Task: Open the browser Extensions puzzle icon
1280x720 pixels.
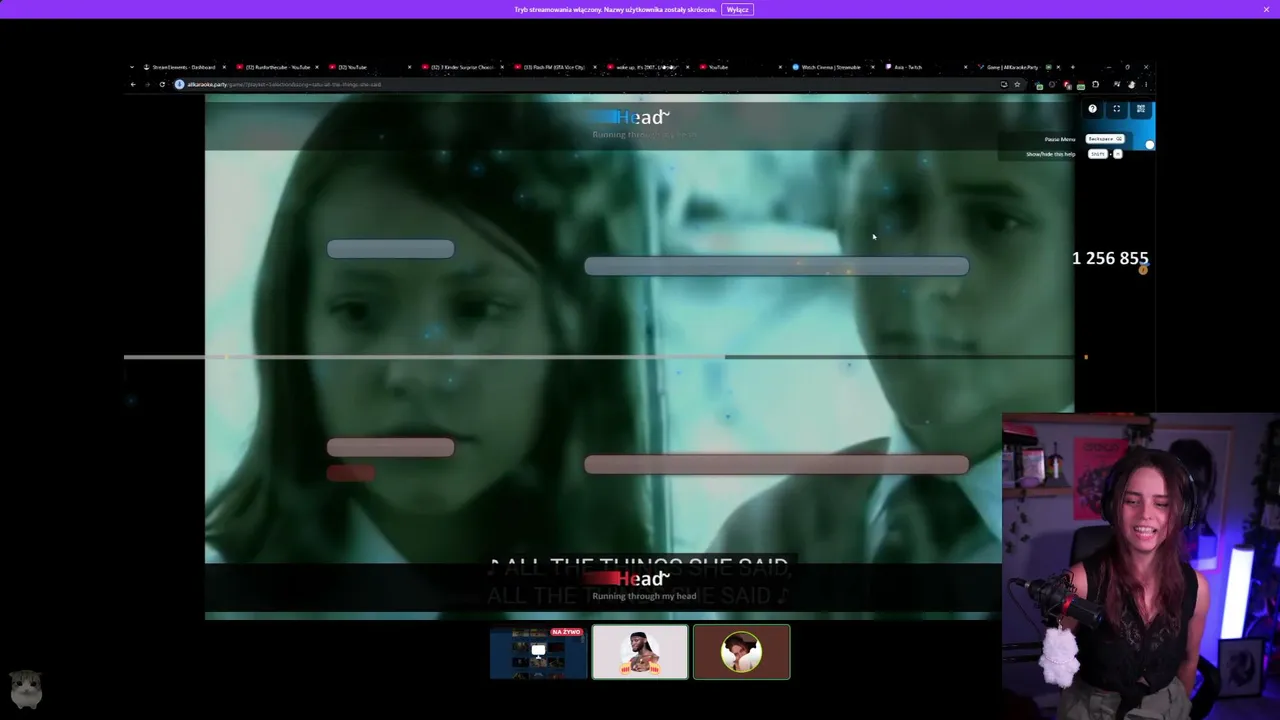Action: (x=1095, y=84)
